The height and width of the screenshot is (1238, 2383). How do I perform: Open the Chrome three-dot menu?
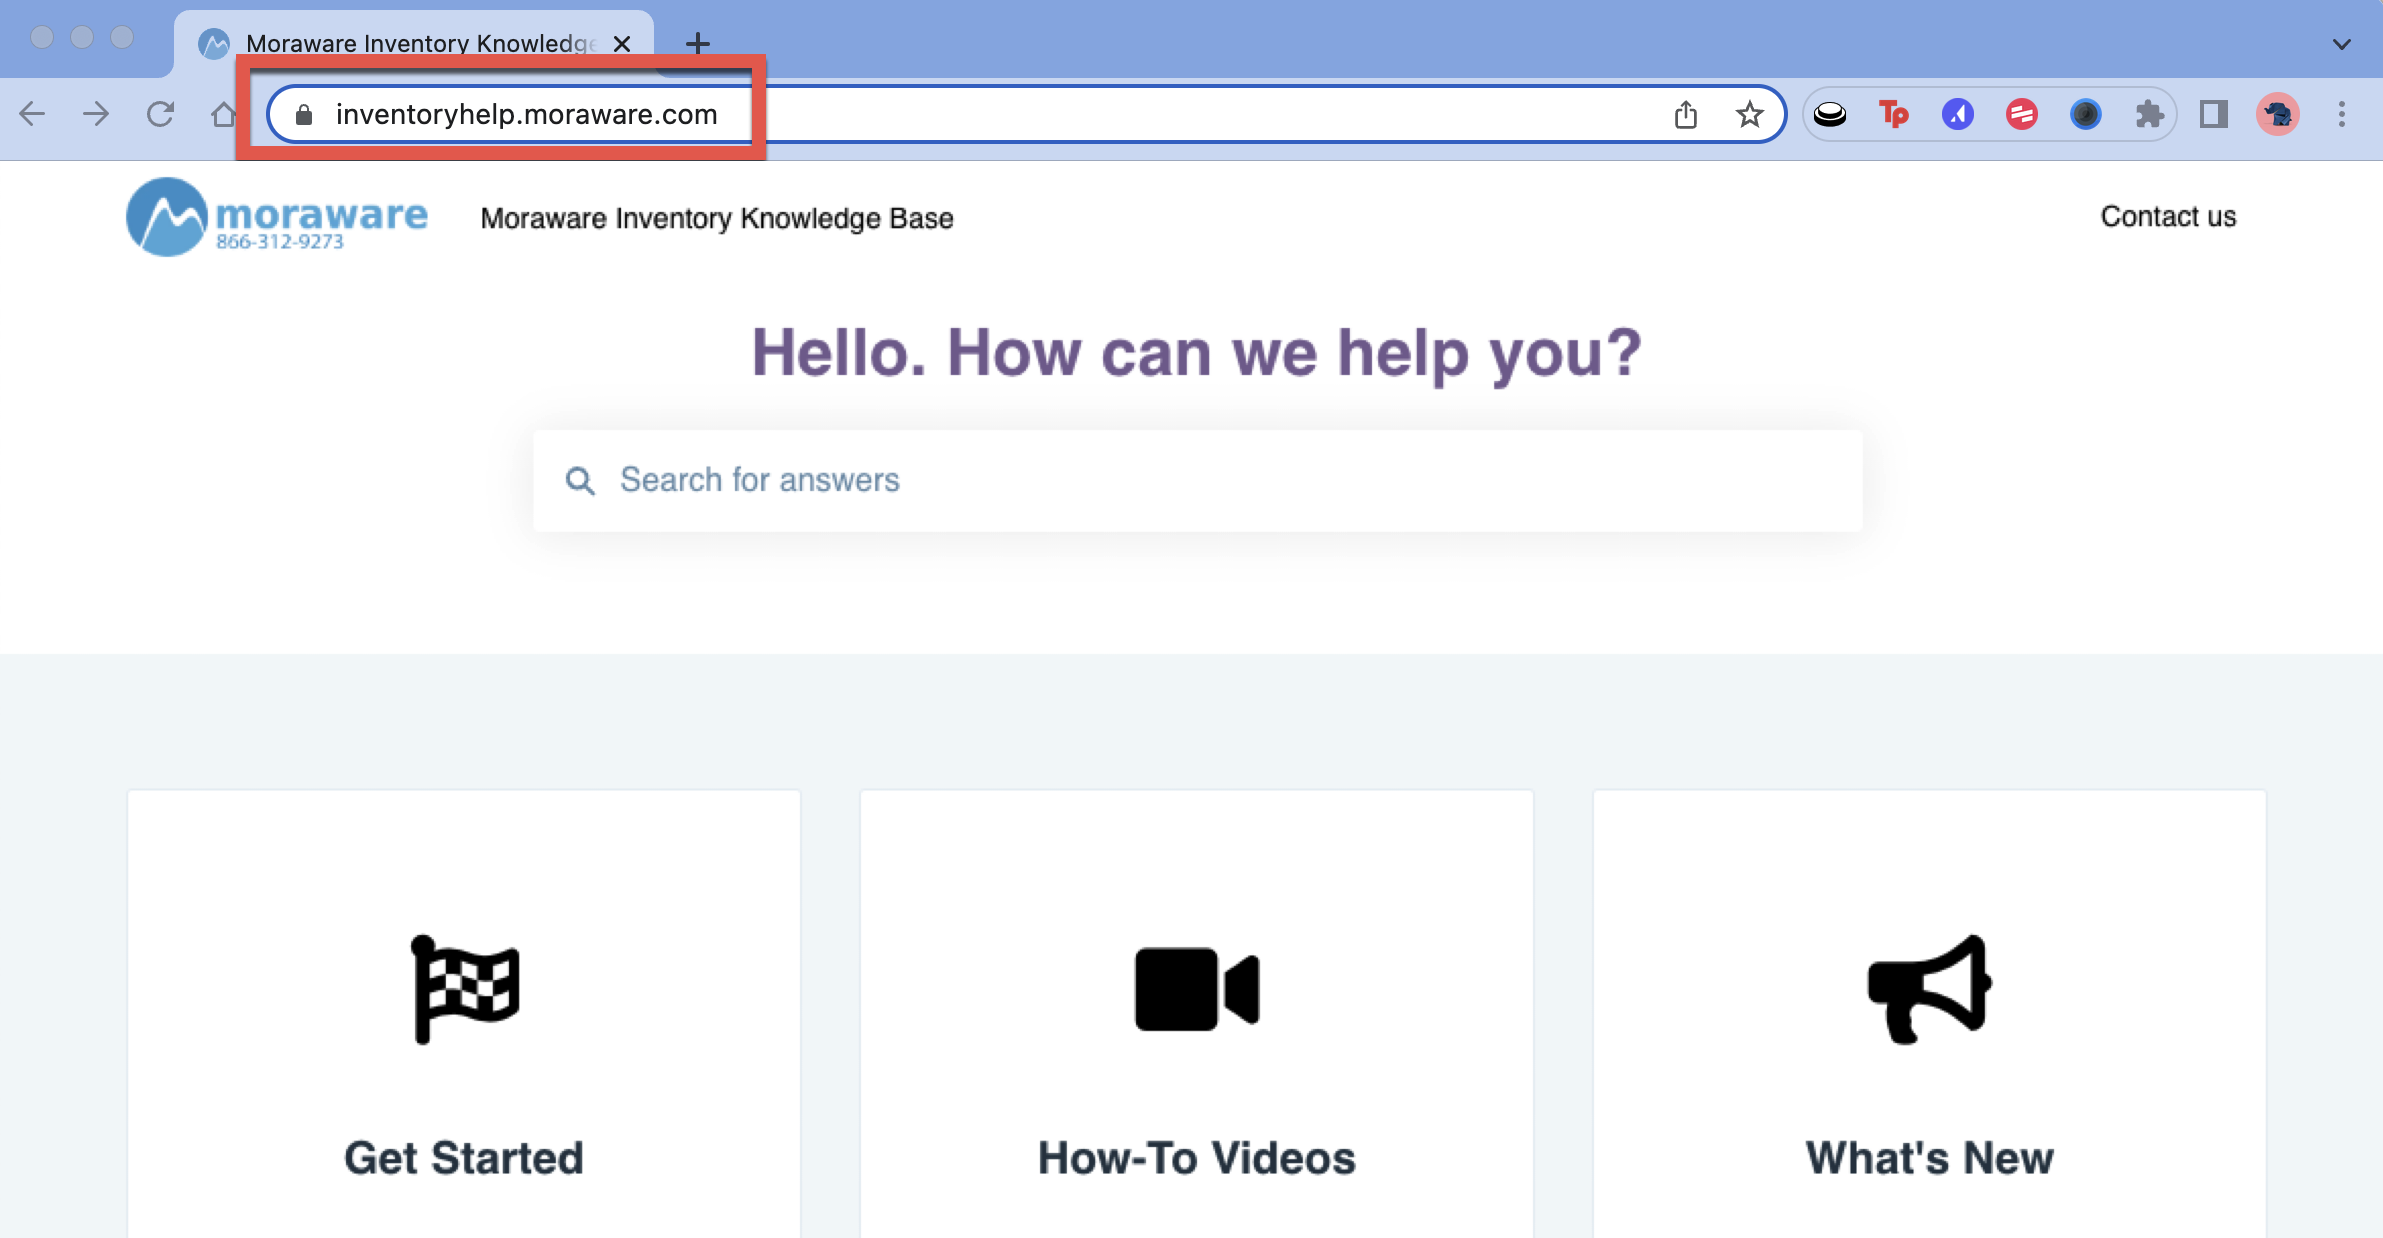click(x=2342, y=115)
